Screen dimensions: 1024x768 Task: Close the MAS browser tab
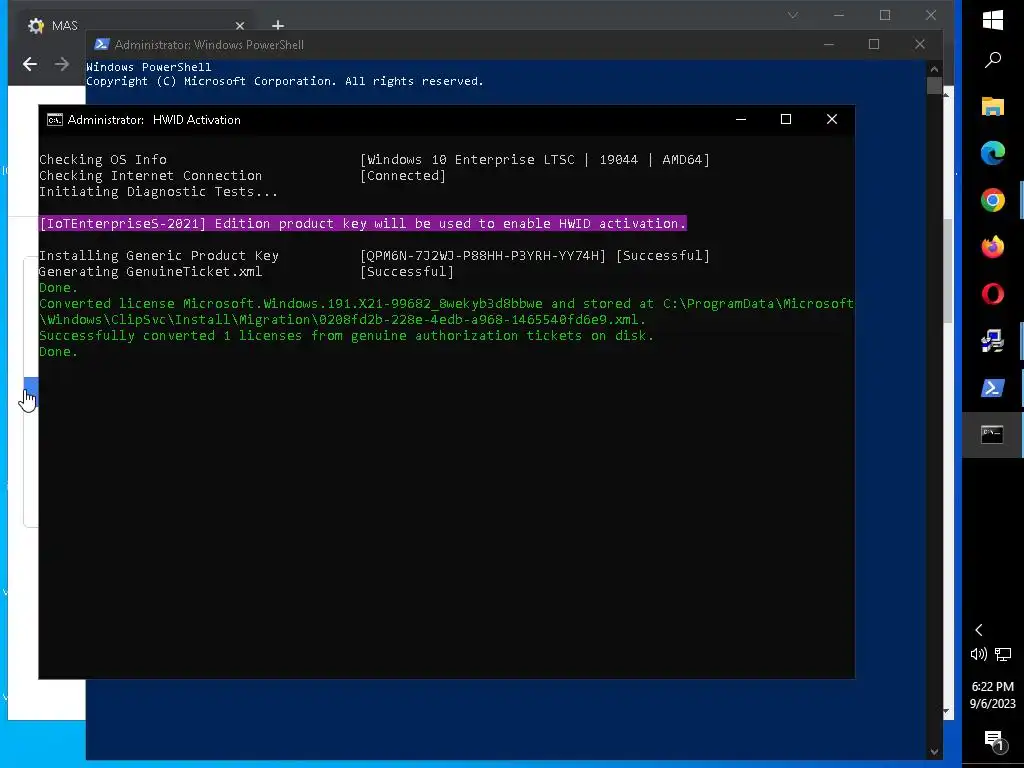(240, 25)
